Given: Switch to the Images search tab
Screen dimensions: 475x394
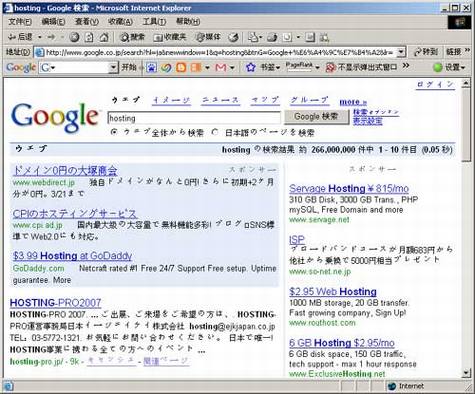Looking at the screenshot, I should coord(171,100).
